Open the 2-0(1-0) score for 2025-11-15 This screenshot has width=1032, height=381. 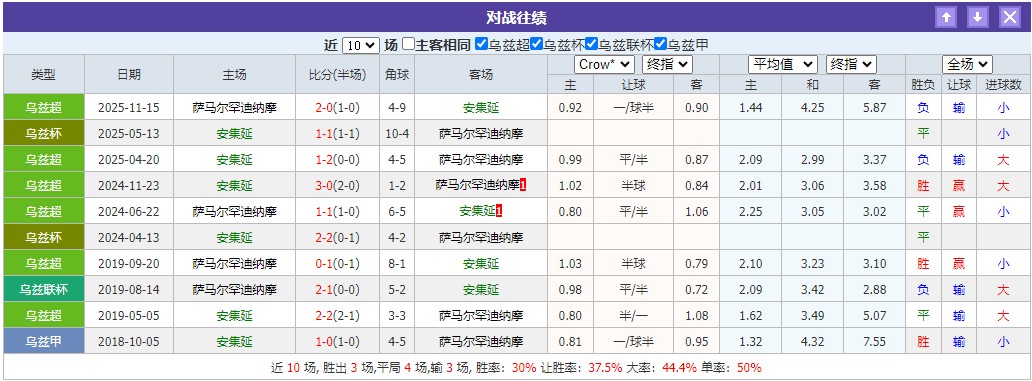click(338, 107)
